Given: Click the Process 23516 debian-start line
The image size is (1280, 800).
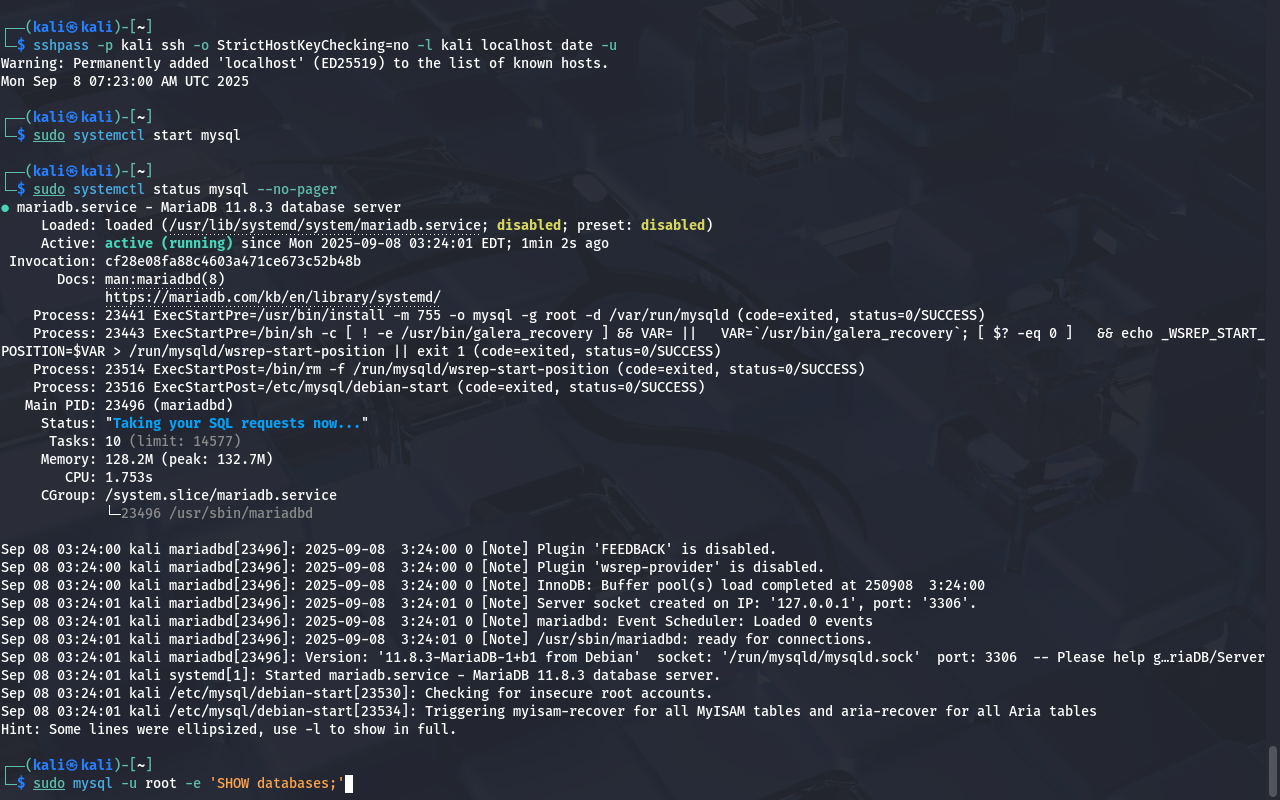Looking at the screenshot, I should [x=369, y=387].
